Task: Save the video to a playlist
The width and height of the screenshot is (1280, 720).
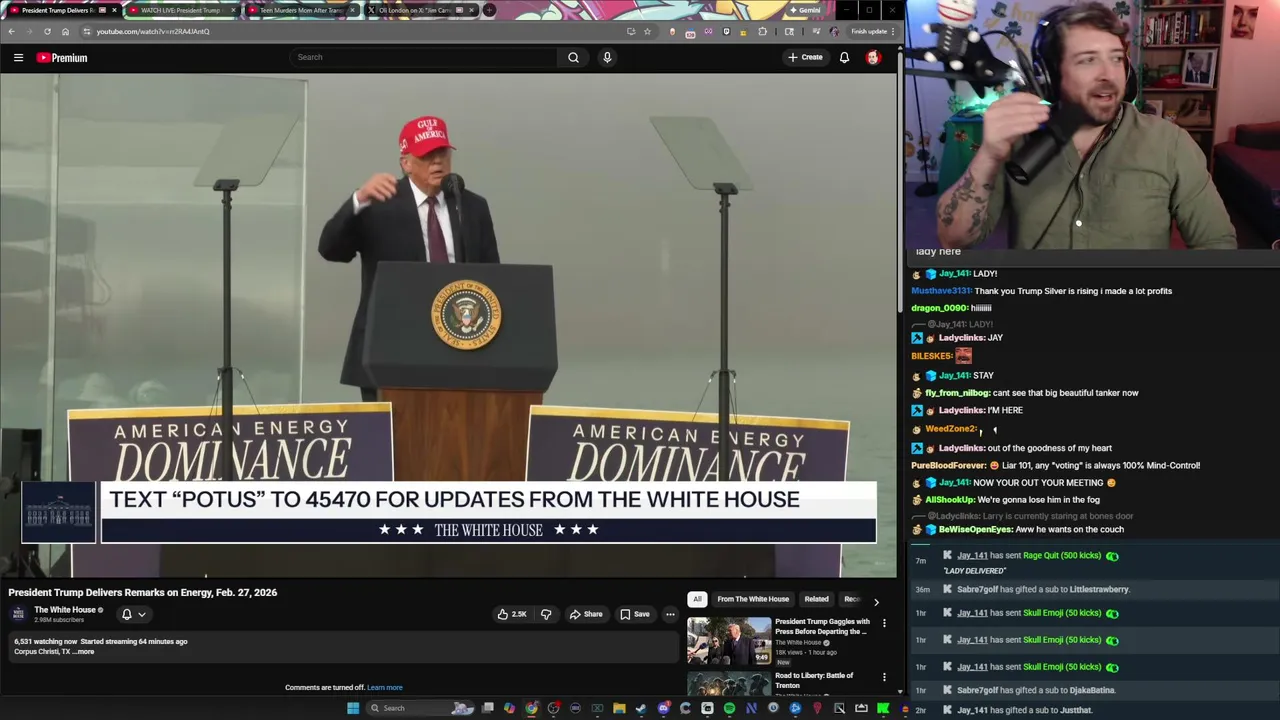Action: click(x=635, y=614)
